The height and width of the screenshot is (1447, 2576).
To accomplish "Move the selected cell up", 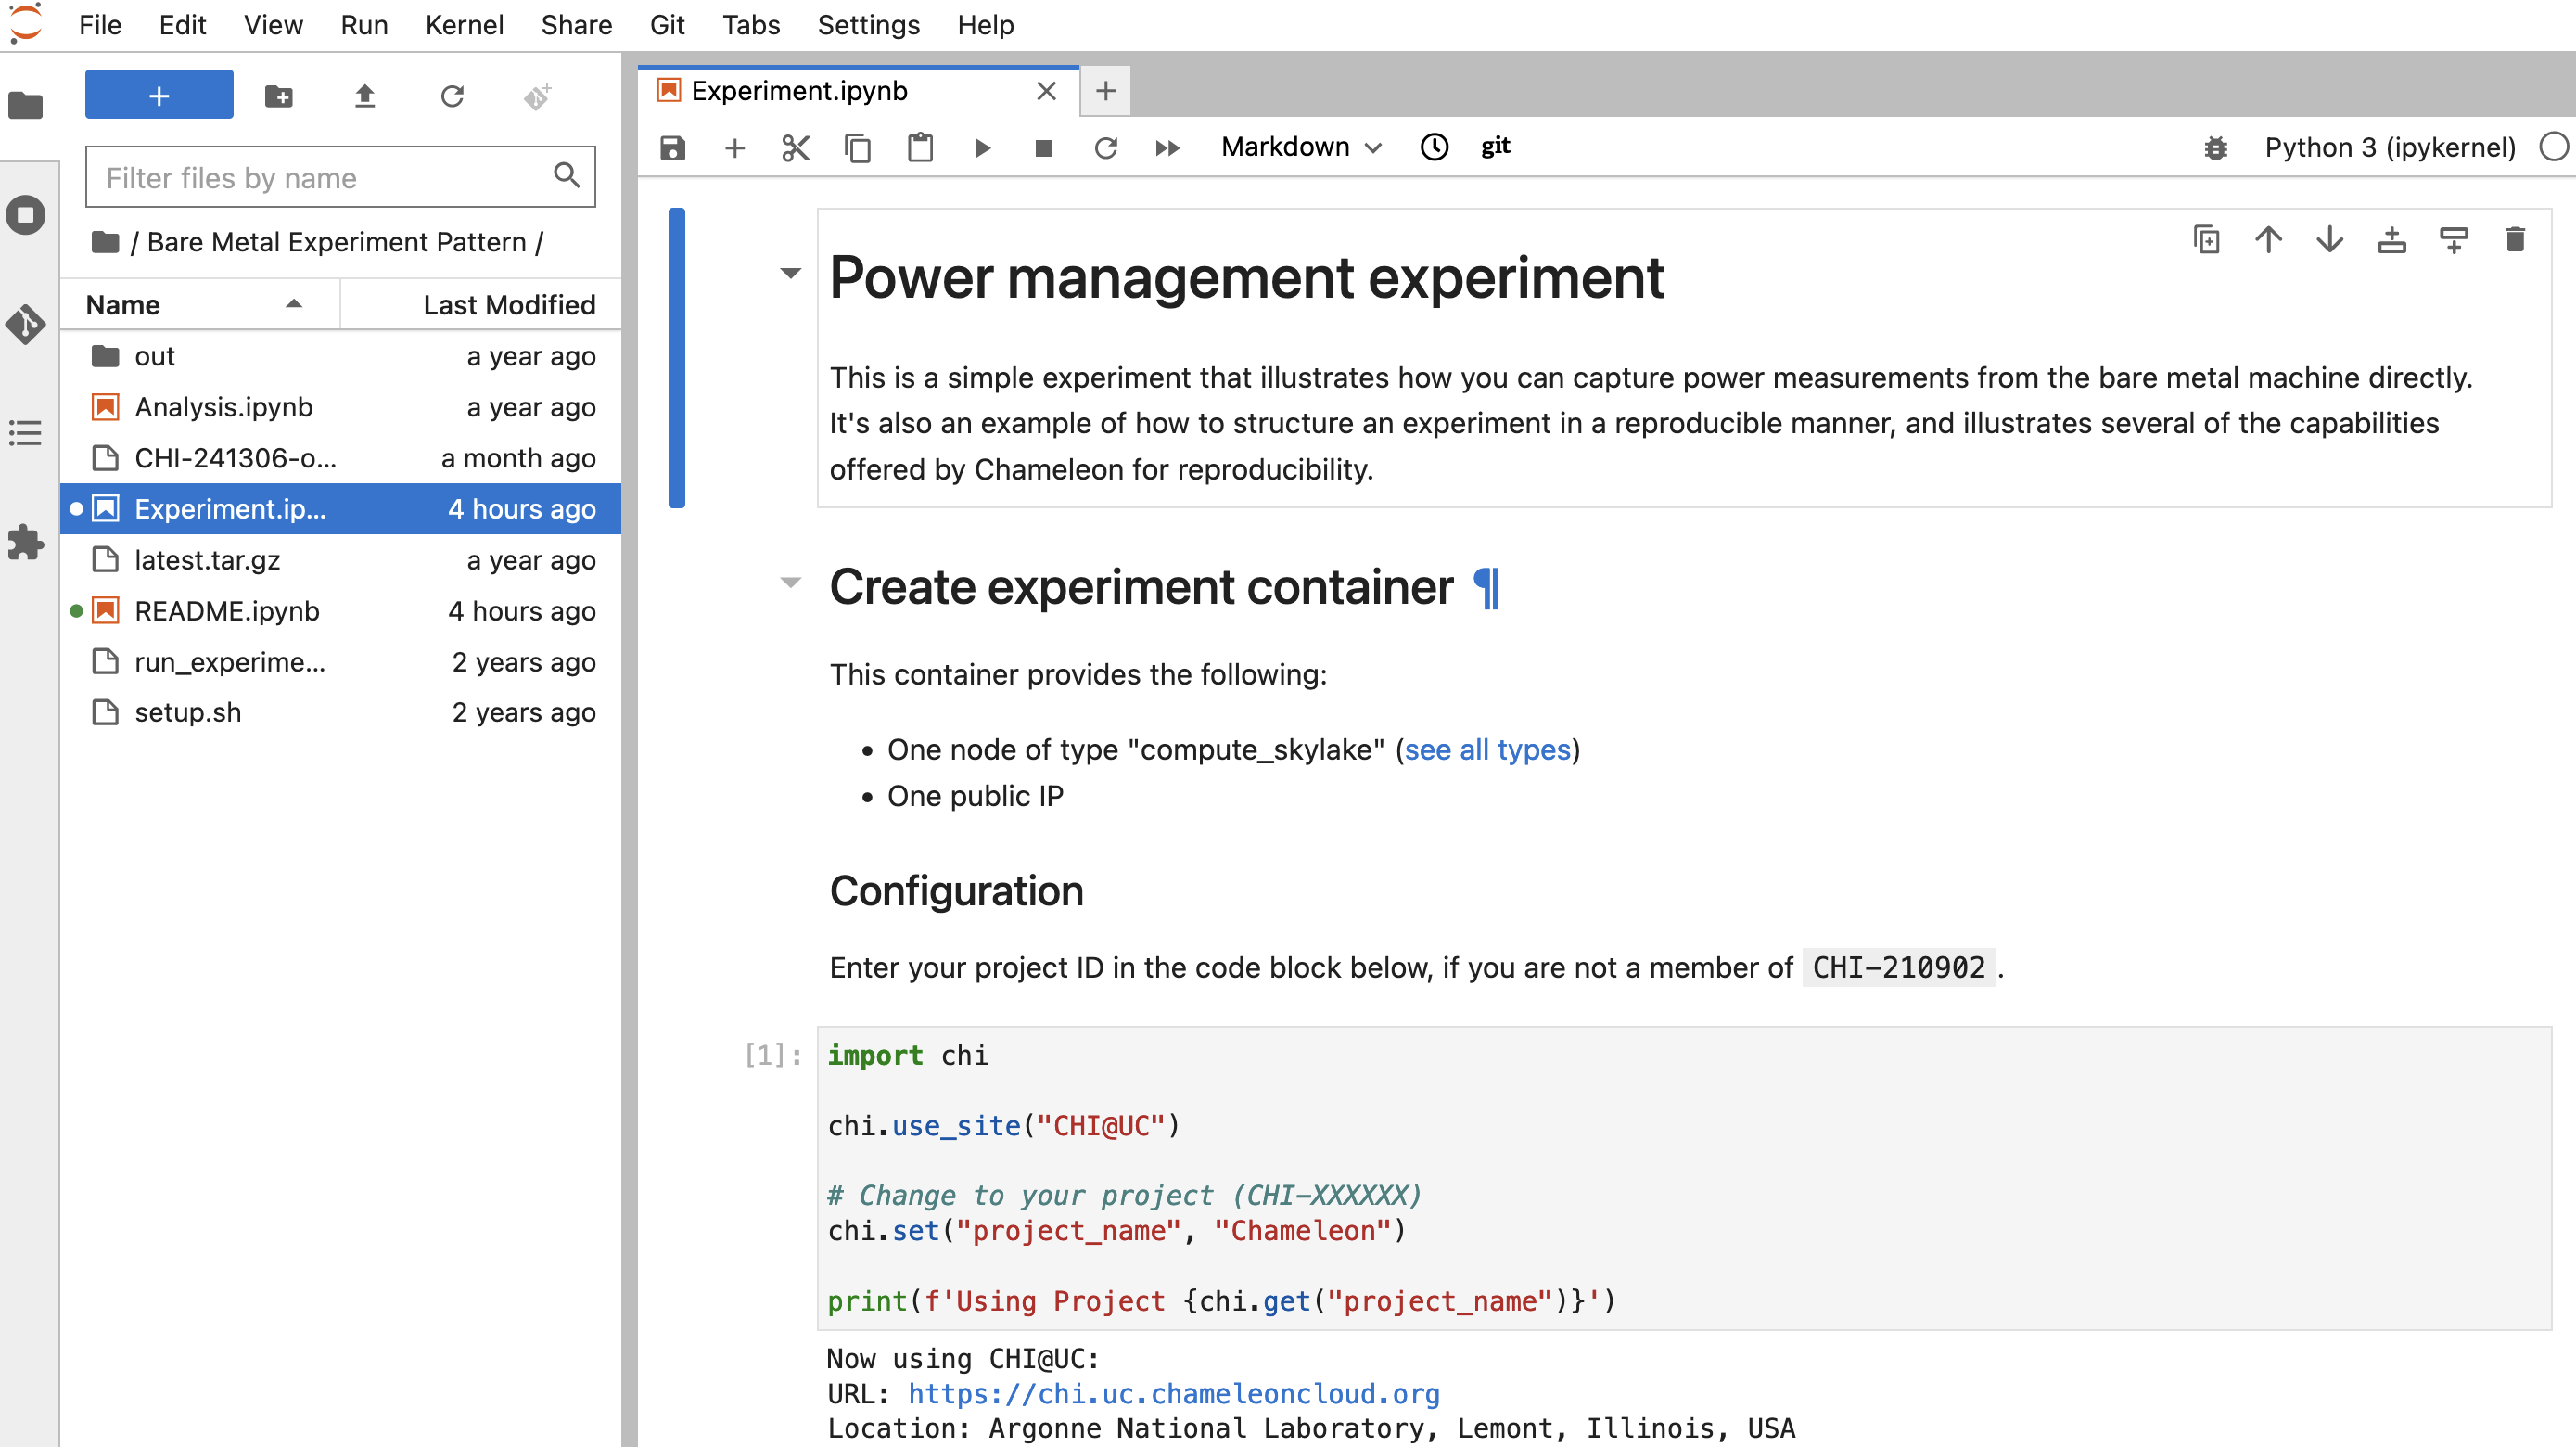I will click(2269, 239).
